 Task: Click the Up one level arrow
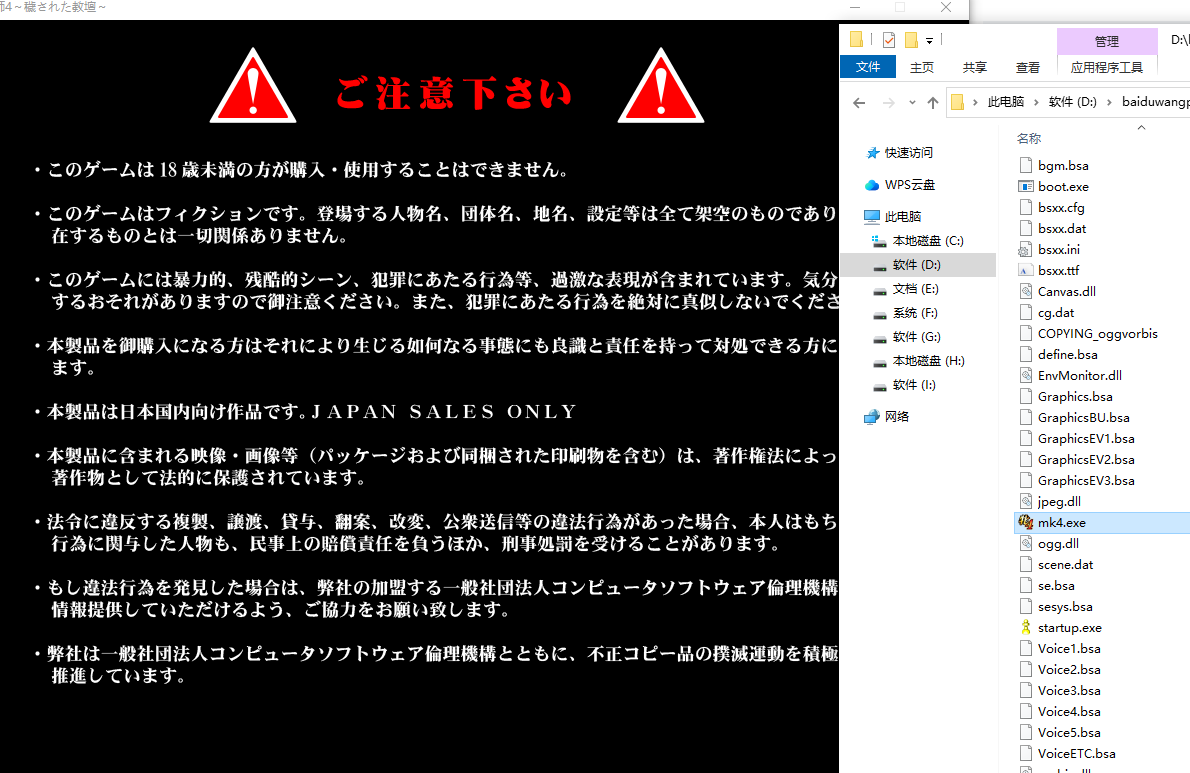click(932, 102)
